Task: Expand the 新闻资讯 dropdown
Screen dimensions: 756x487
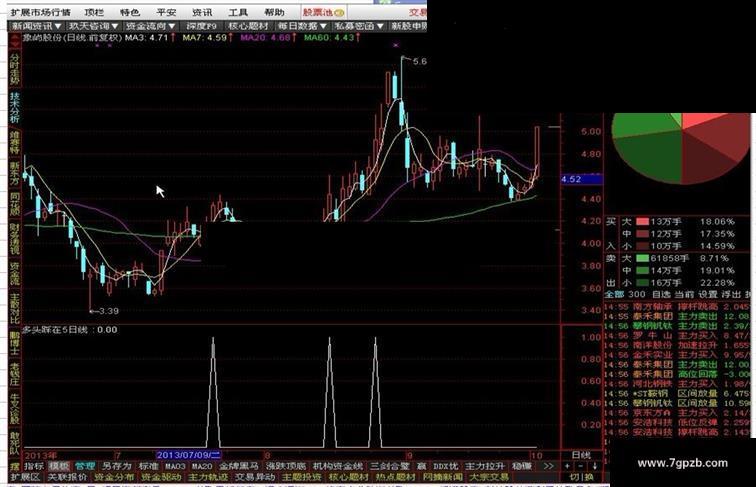Action: click(x=37, y=26)
